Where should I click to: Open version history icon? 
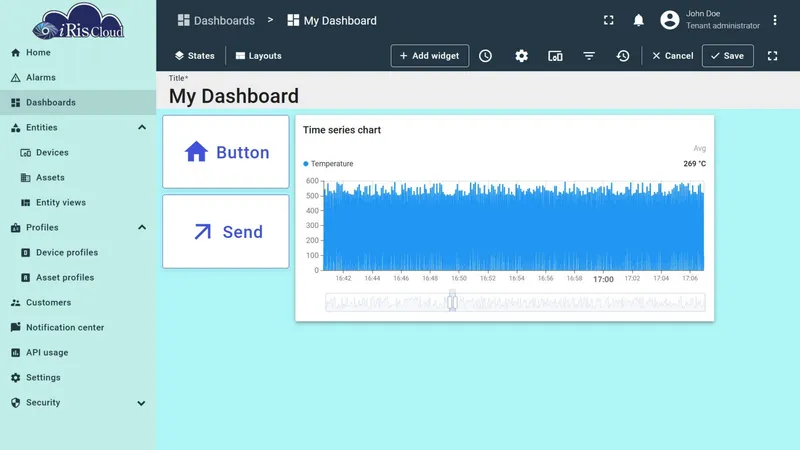622,56
